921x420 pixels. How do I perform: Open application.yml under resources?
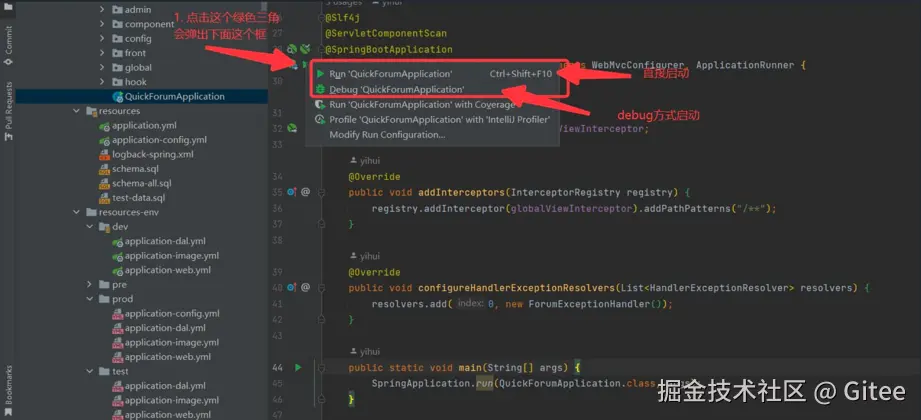[138, 125]
